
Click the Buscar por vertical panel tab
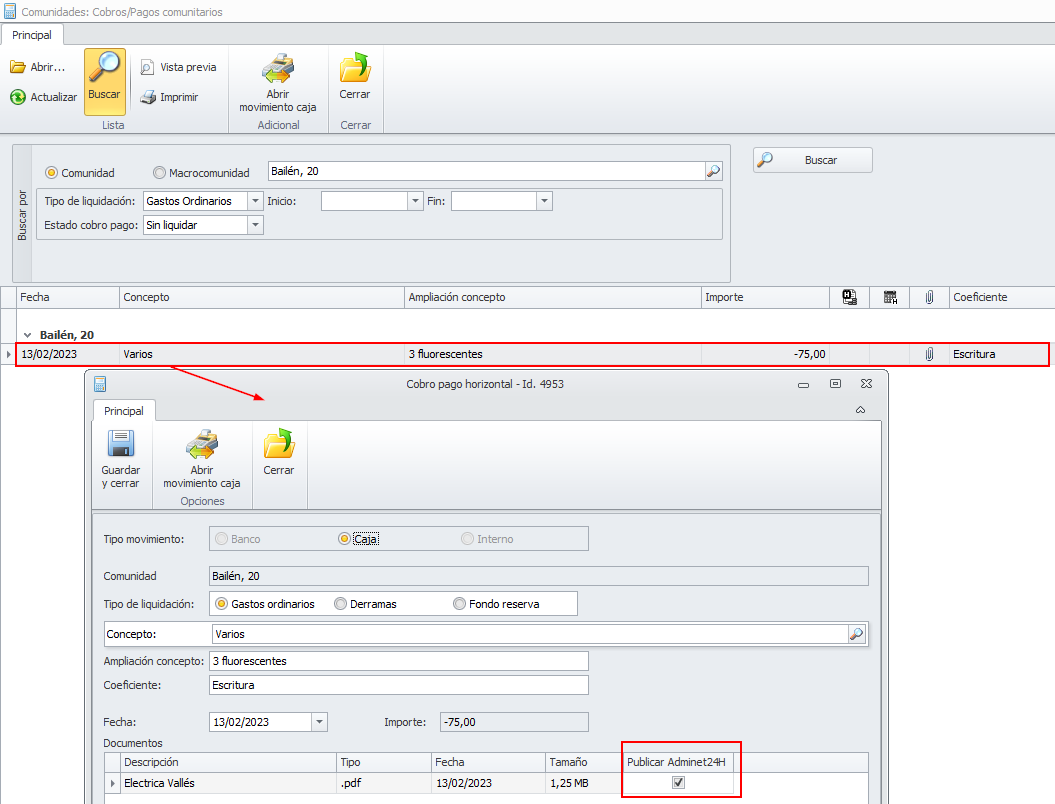pos(22,215)
